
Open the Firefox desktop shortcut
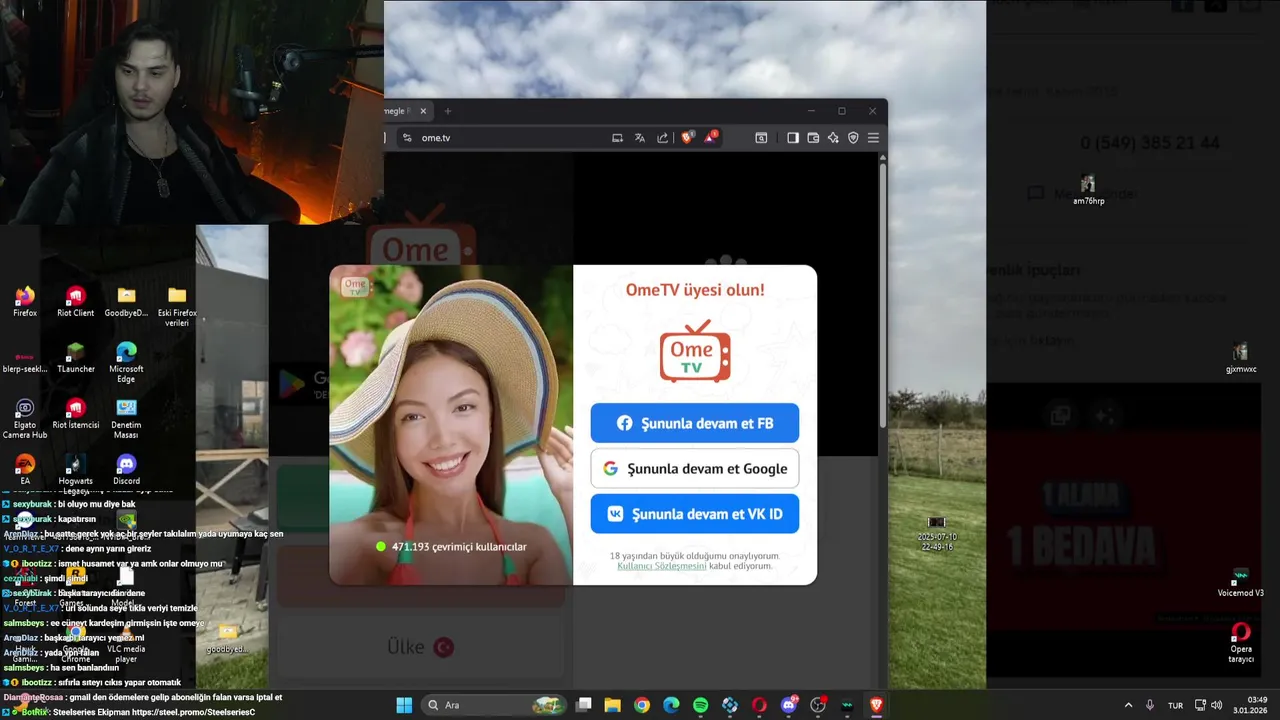click(25, 302)
